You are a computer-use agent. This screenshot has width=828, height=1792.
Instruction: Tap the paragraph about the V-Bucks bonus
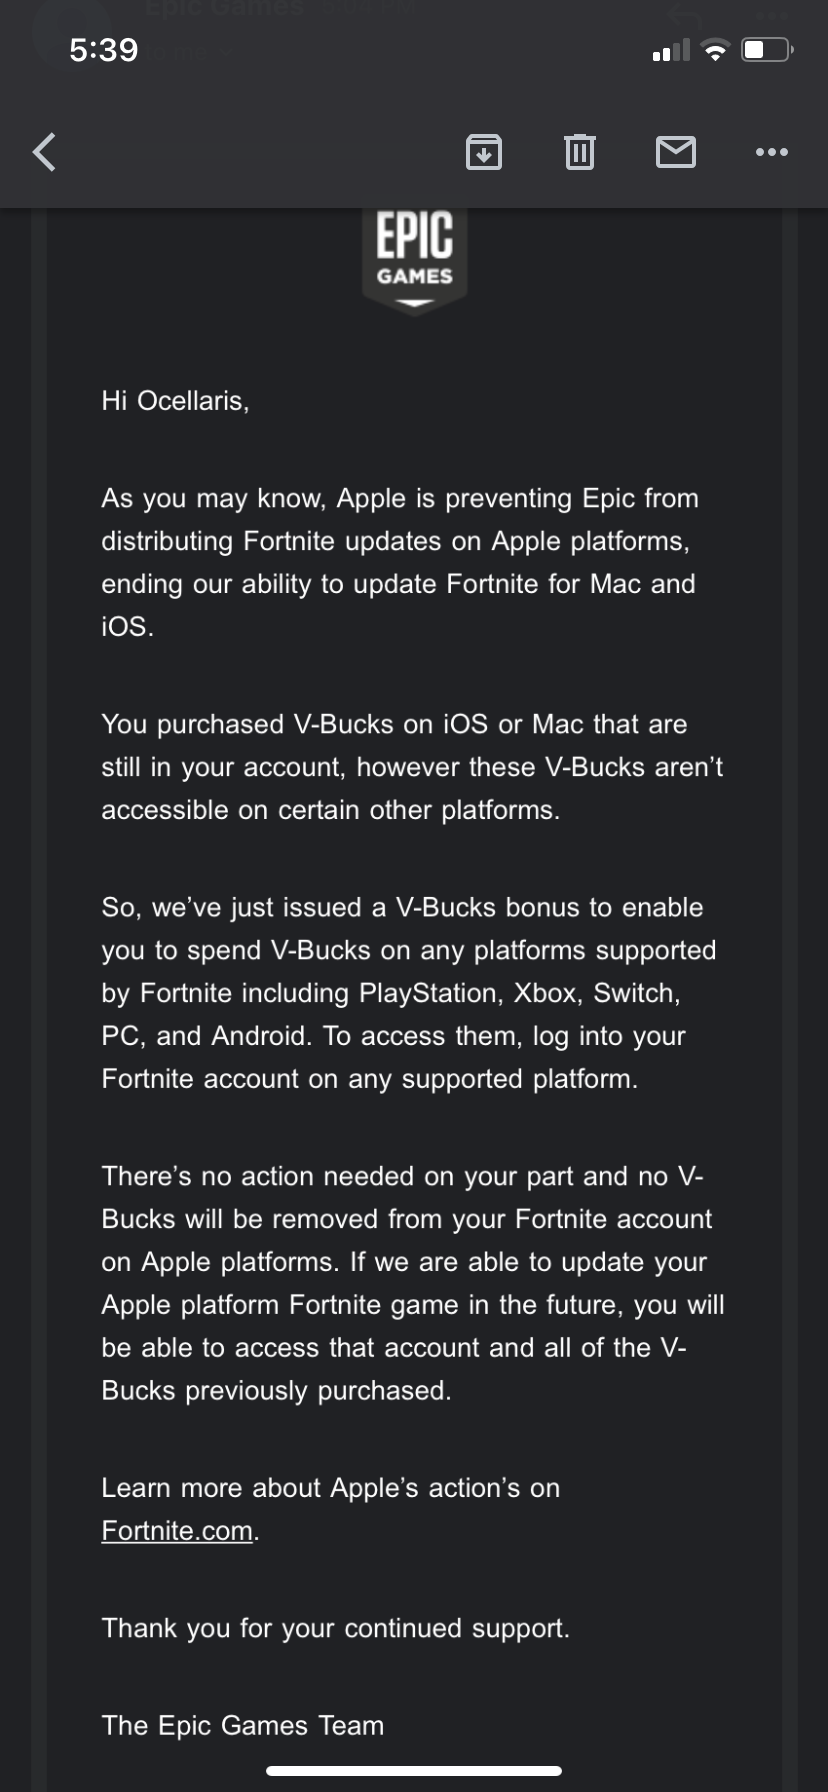(408, 993)
